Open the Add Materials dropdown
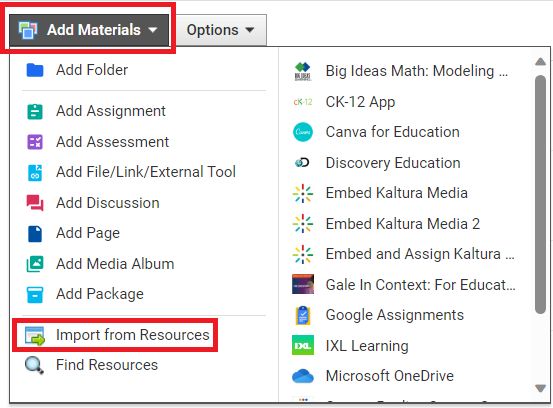Viewport: 553px width, 408px height. [89, 30]
